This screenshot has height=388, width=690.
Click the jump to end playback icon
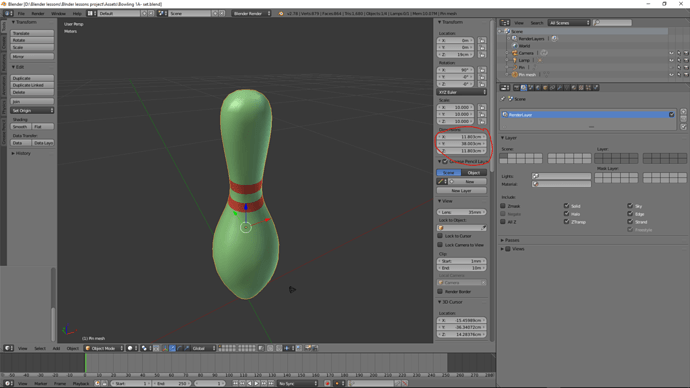271,384
